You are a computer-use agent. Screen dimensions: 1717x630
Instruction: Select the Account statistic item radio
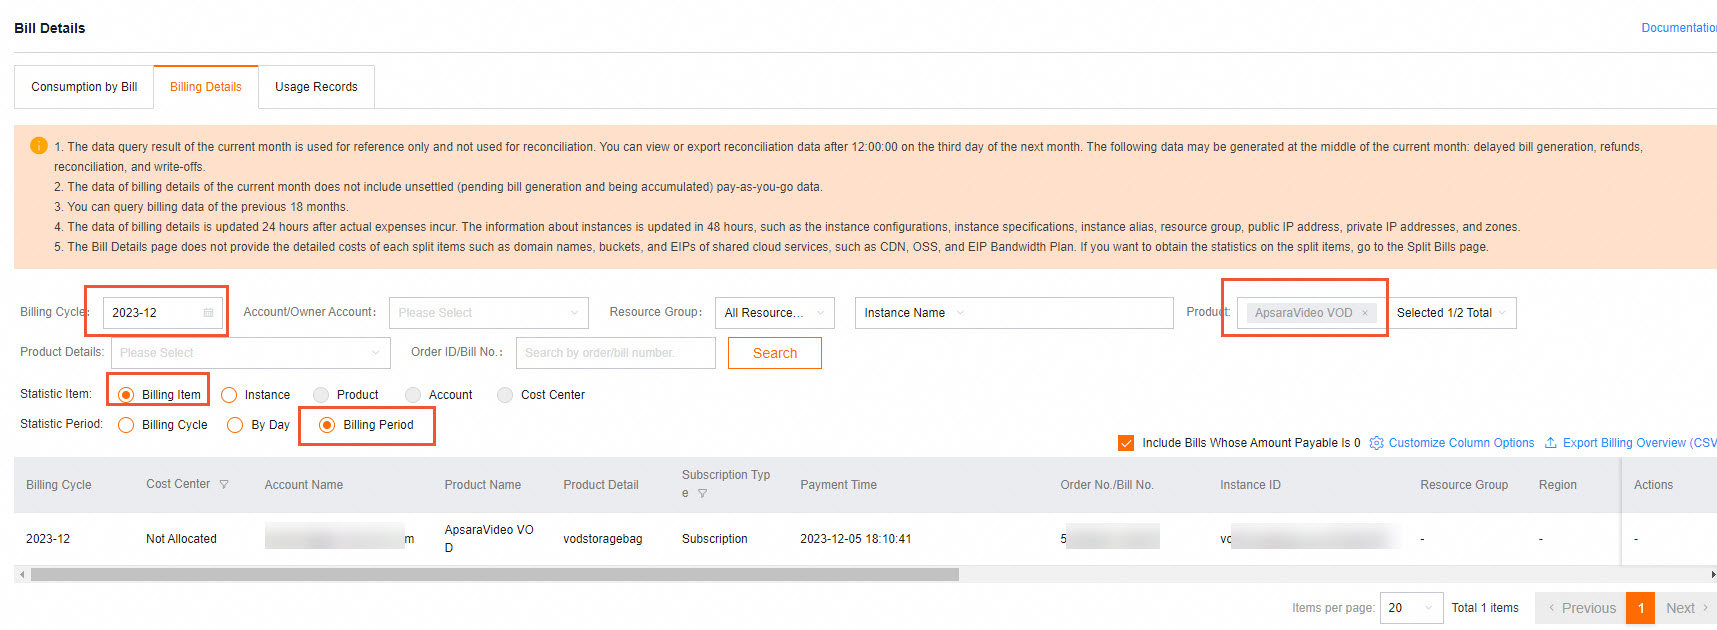pyautogui.click(x=413, y=395)
